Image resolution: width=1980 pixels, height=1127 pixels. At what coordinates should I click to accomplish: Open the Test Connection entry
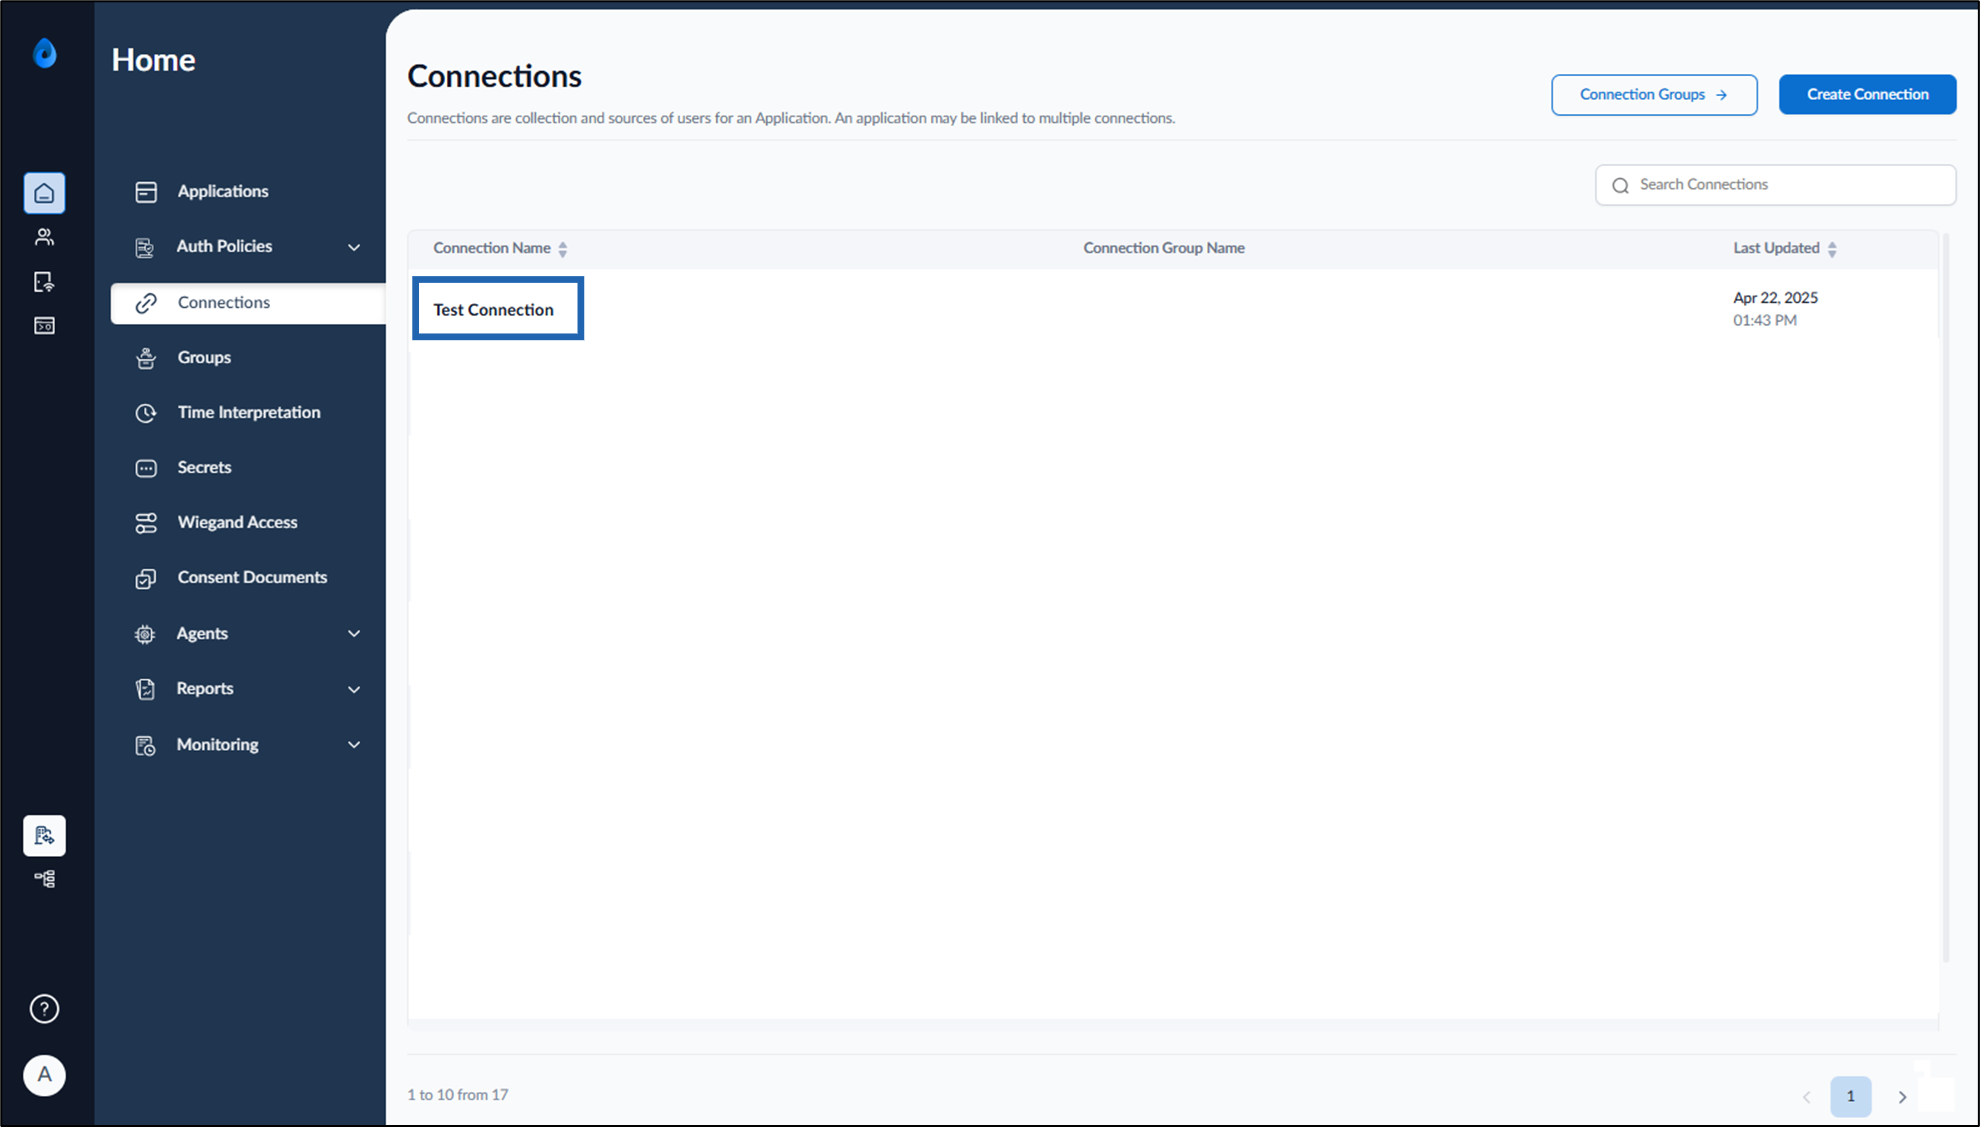point(493,310)
